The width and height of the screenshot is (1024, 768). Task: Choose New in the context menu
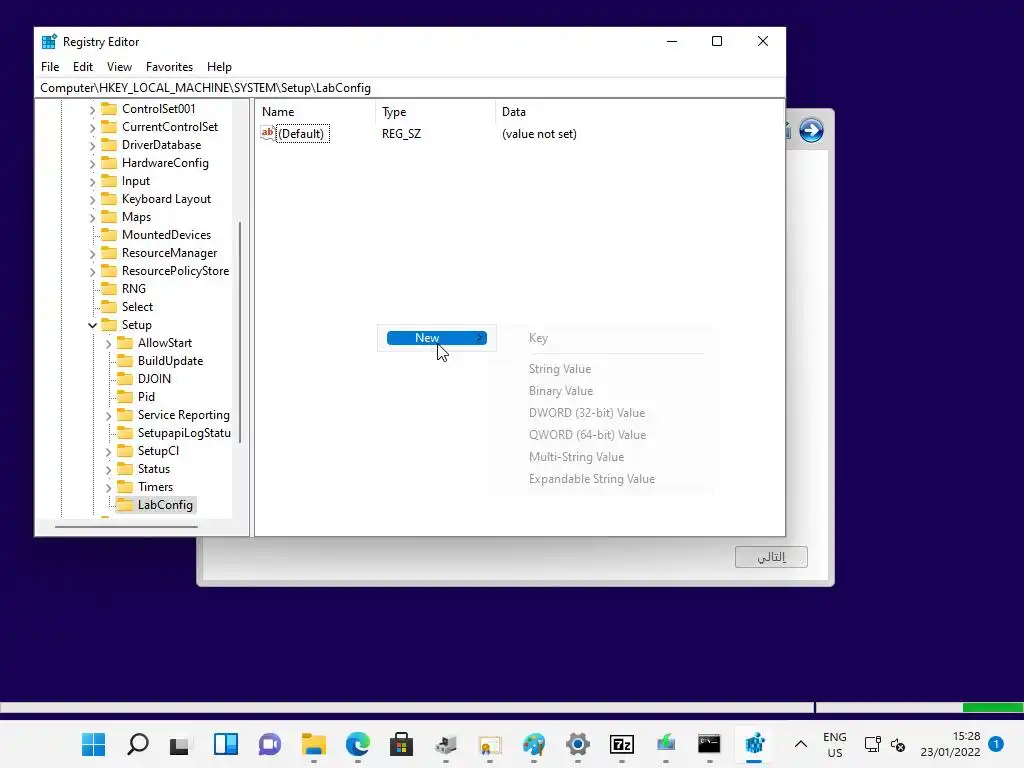tap(437, 338)
